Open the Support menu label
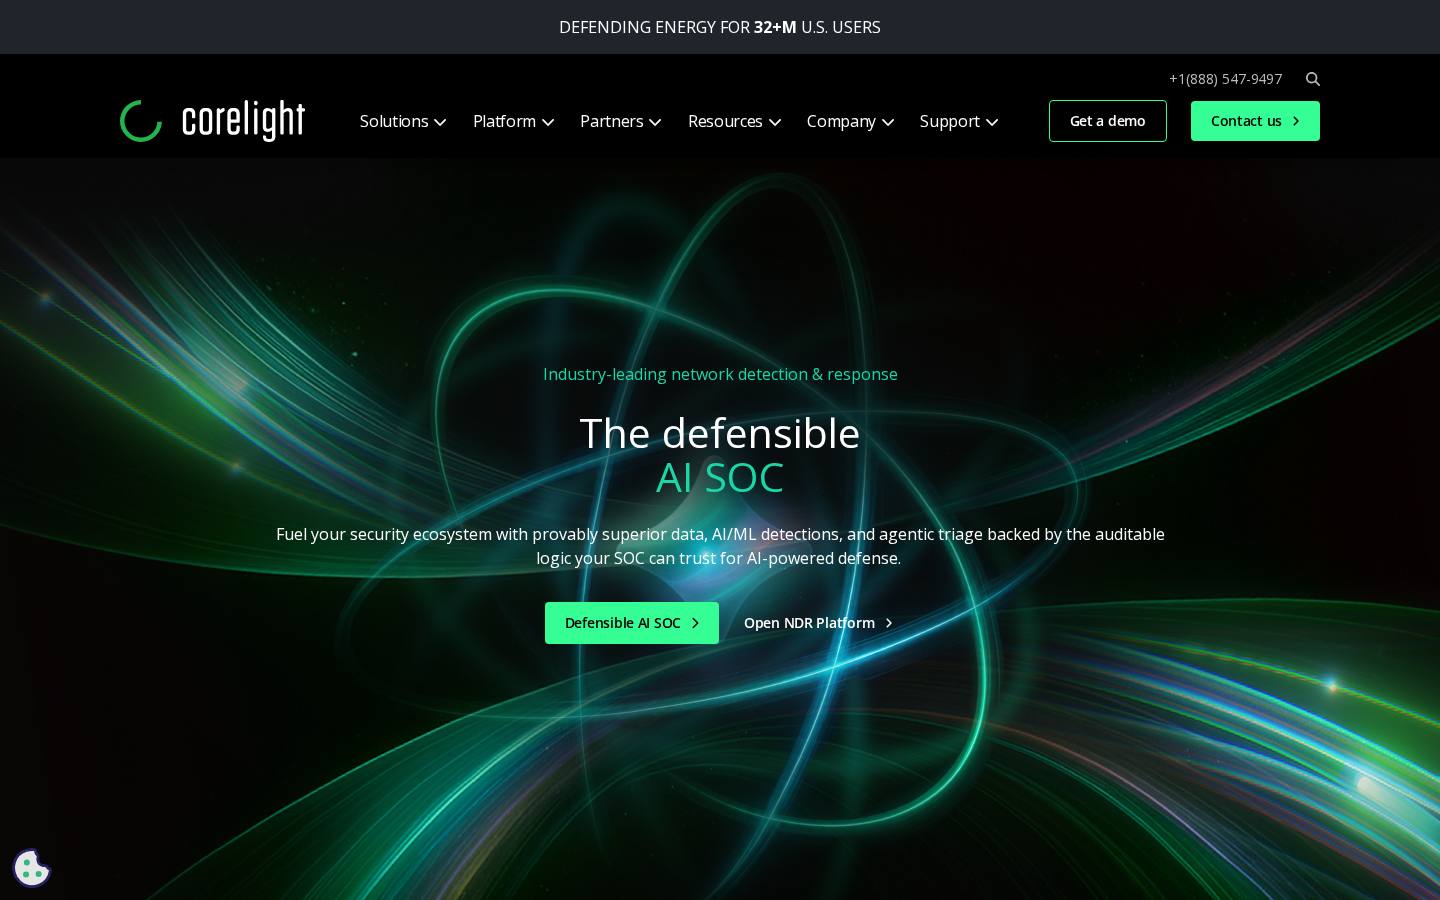Viewport: 1440px width, 900px height. tap(949, 121)
